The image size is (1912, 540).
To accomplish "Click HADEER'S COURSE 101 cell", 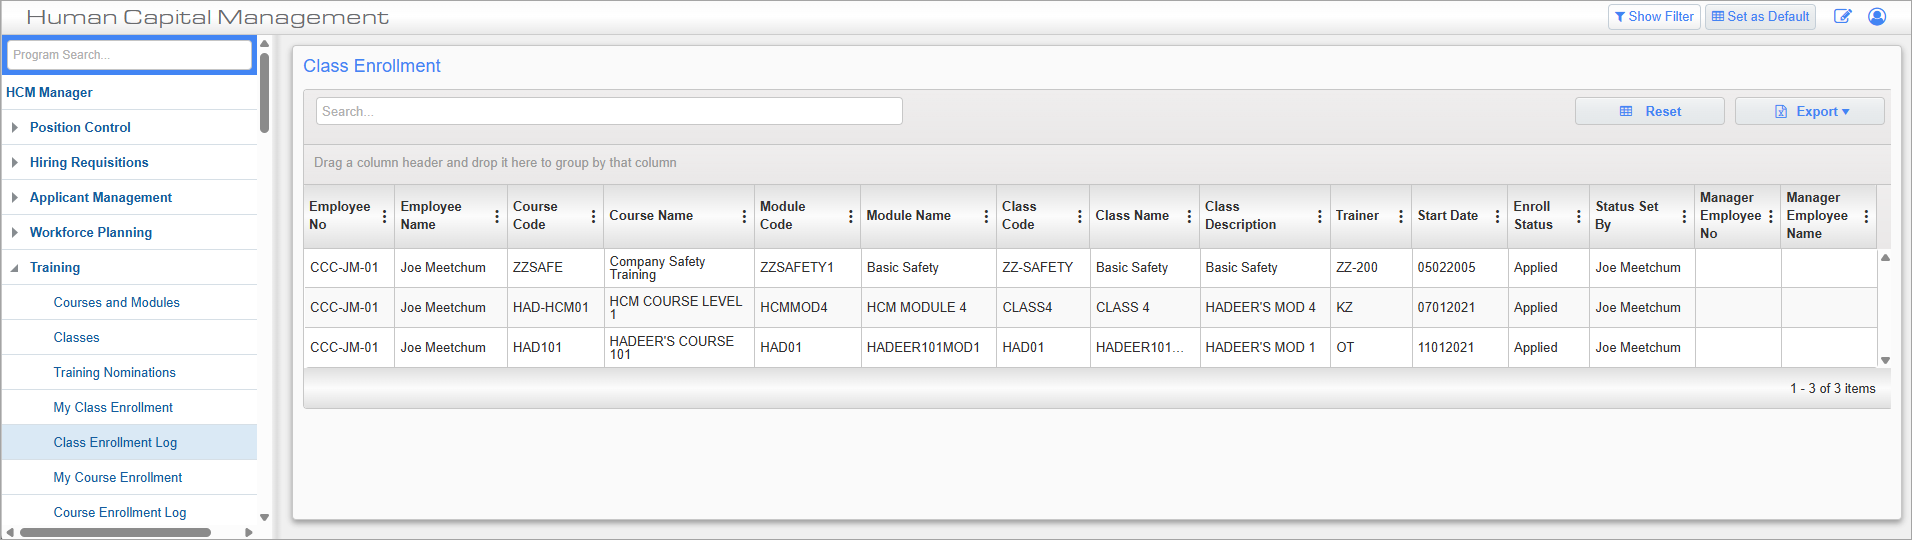I will (x=679, y=348).
